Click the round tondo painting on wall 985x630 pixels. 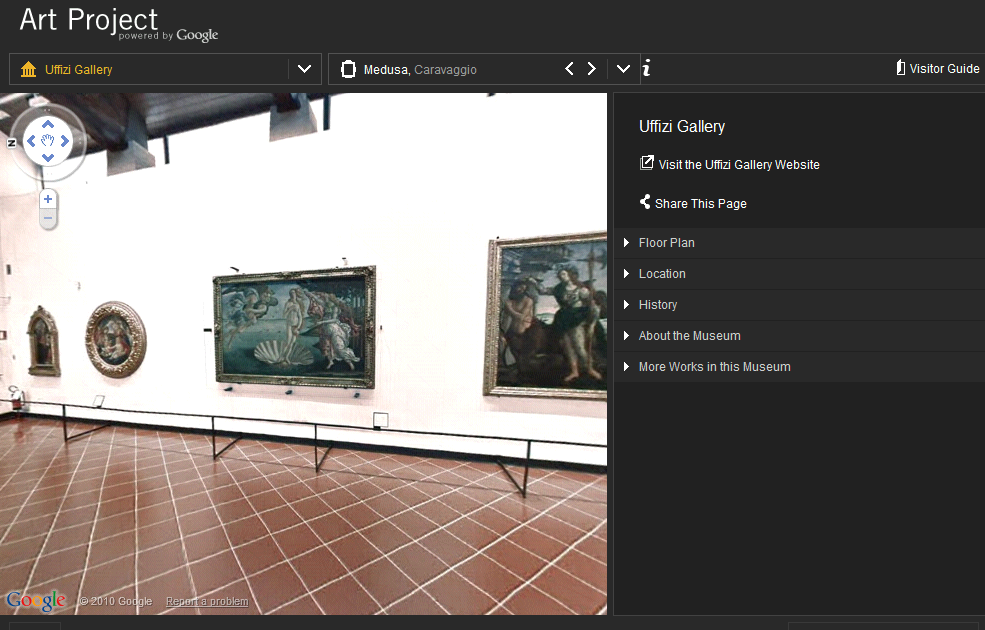click(116, 339)
